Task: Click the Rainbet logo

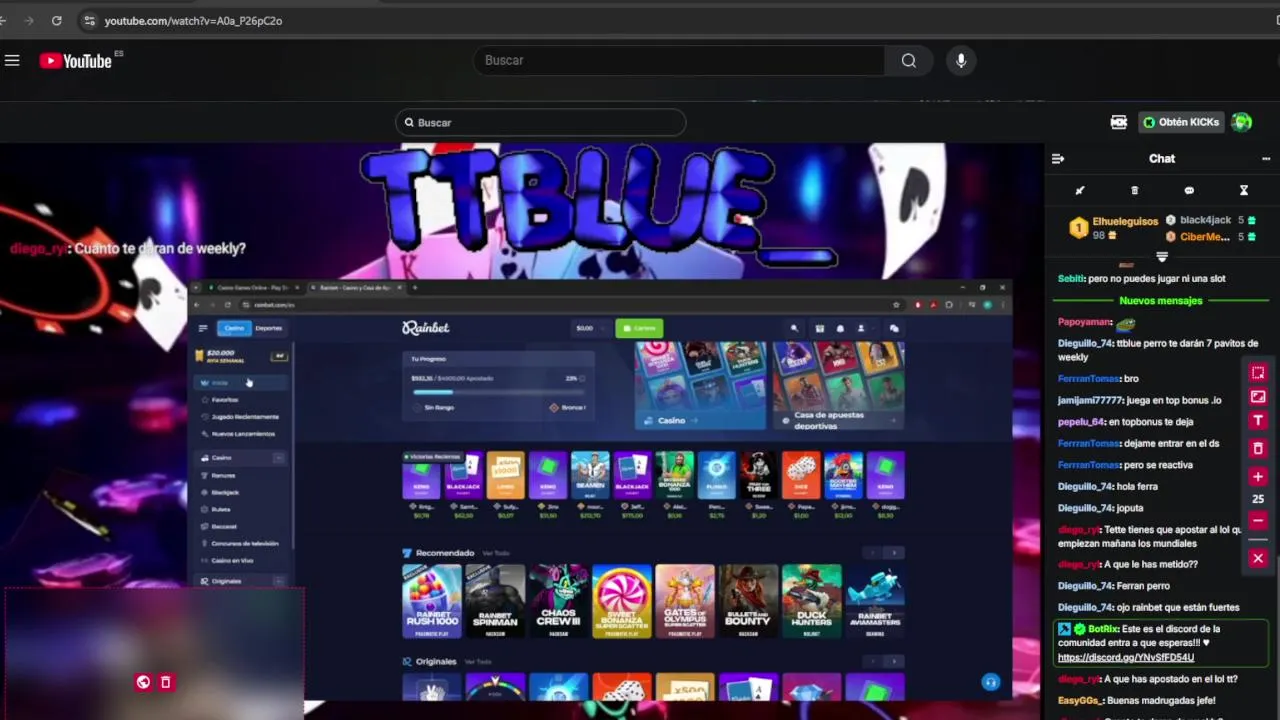Action: pyautogui.click(x=426, y=328)
